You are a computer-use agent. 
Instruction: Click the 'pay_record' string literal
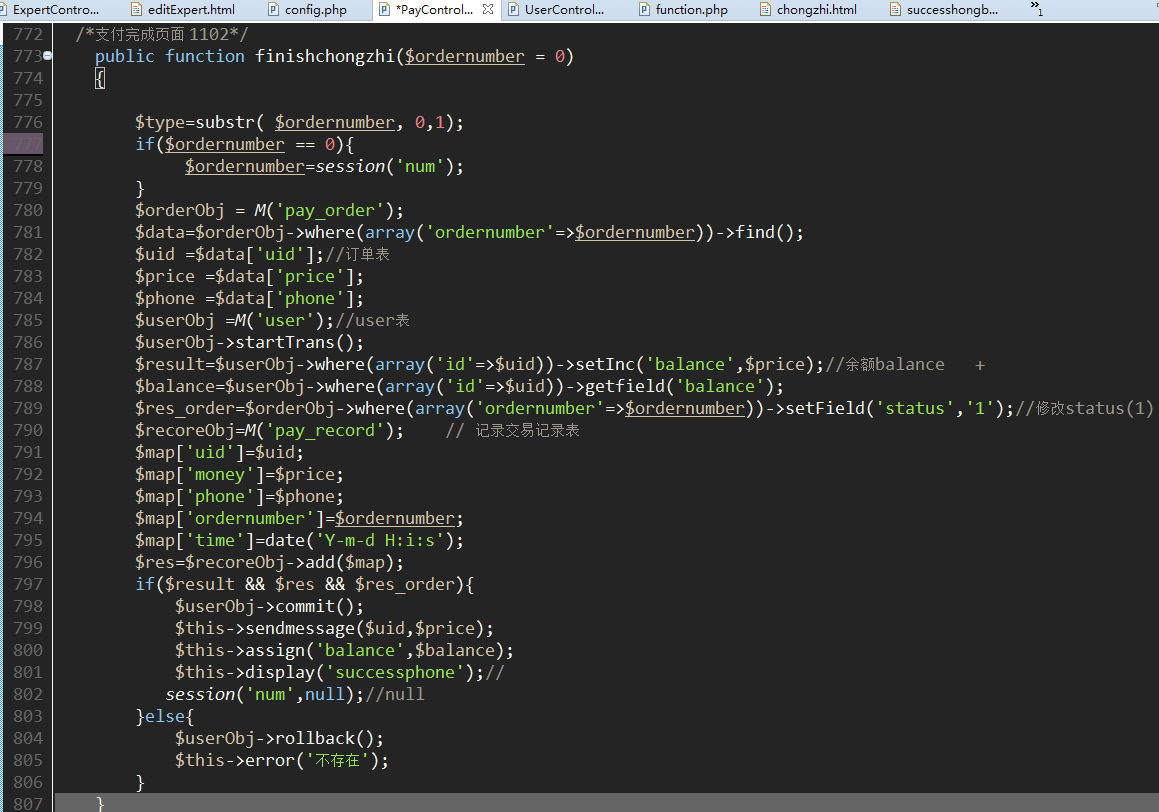point(324,431)
